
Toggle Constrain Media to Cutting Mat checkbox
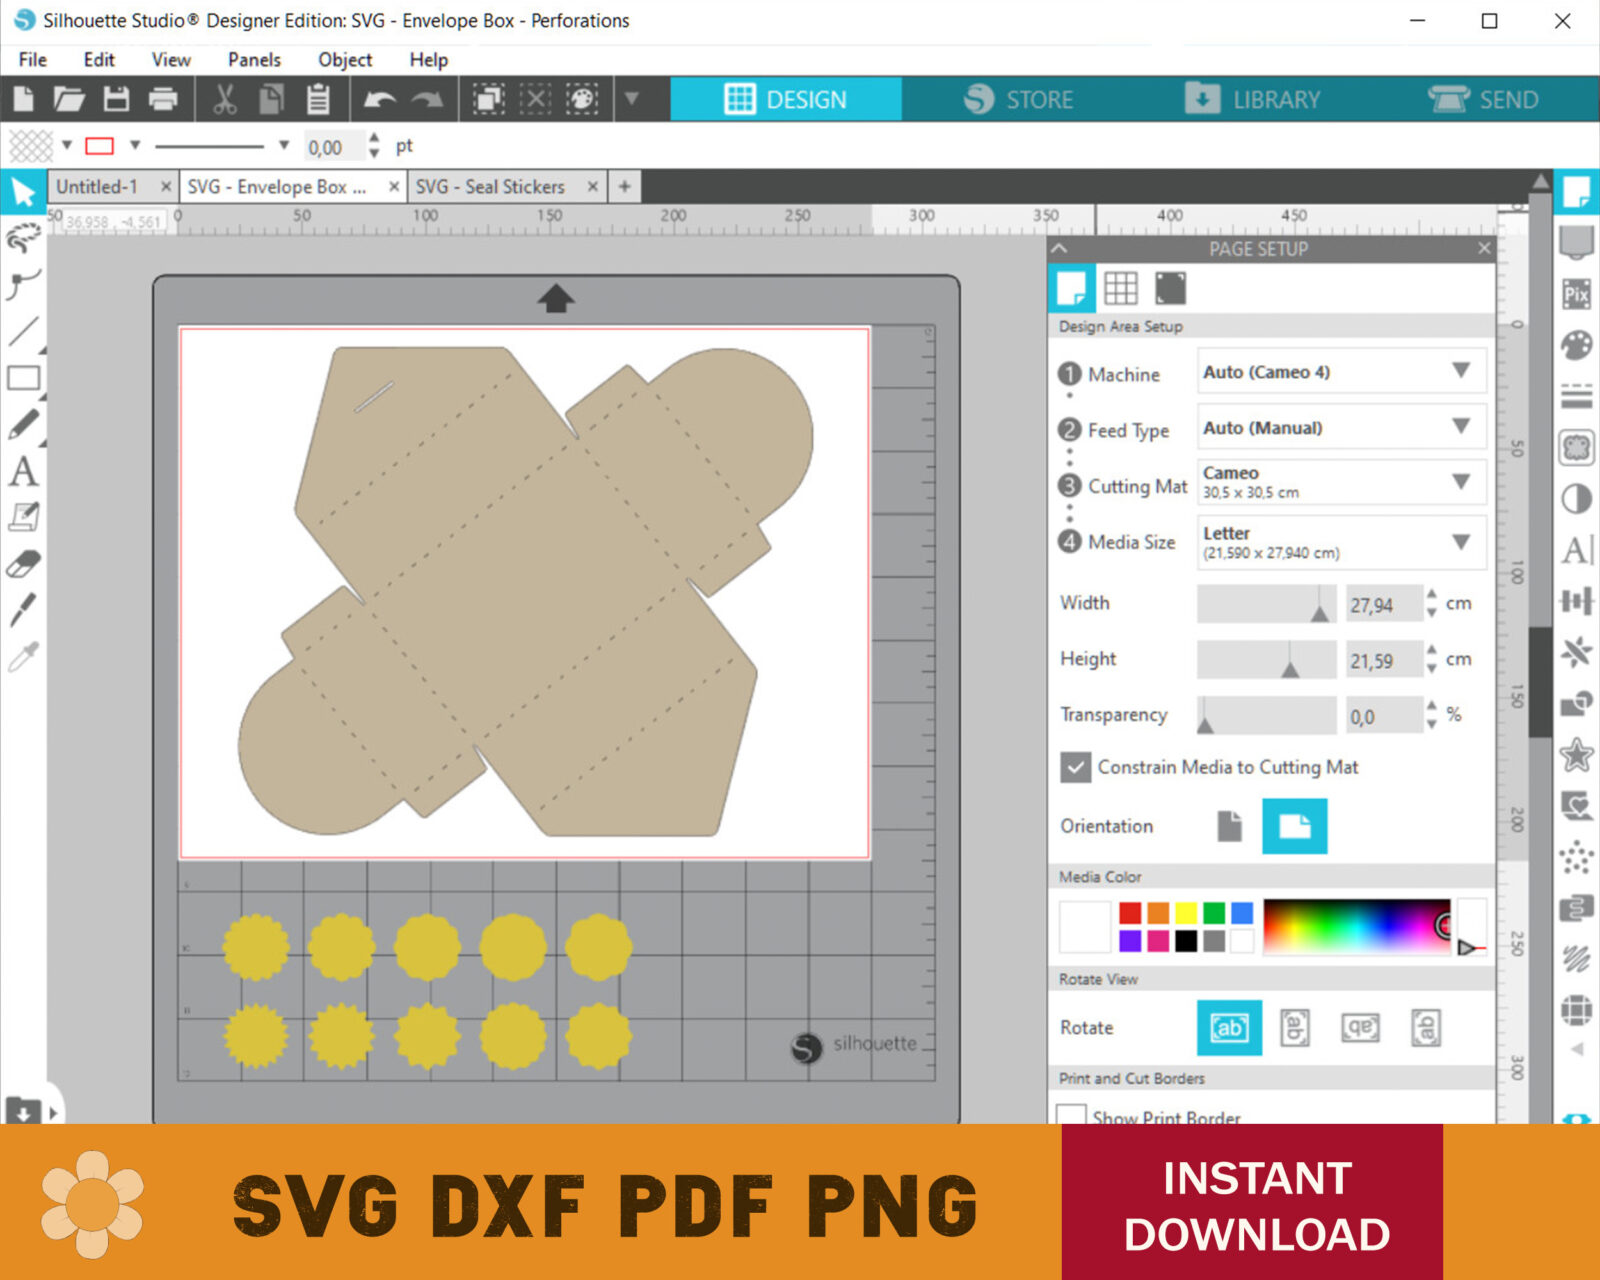(1075, 767)
